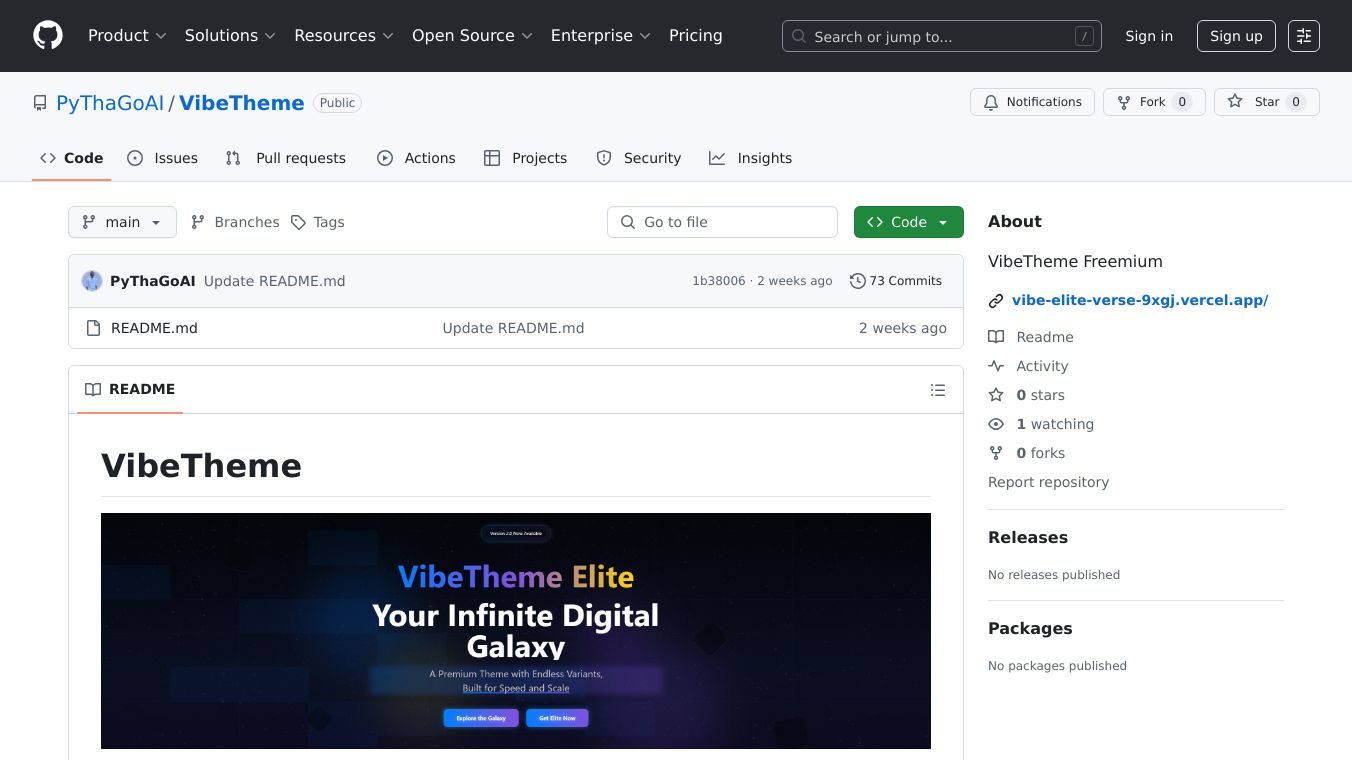This screenshot has height=760, width=1352.
Task: Fork the VibeTheme repository
Action: [1153, 102]
